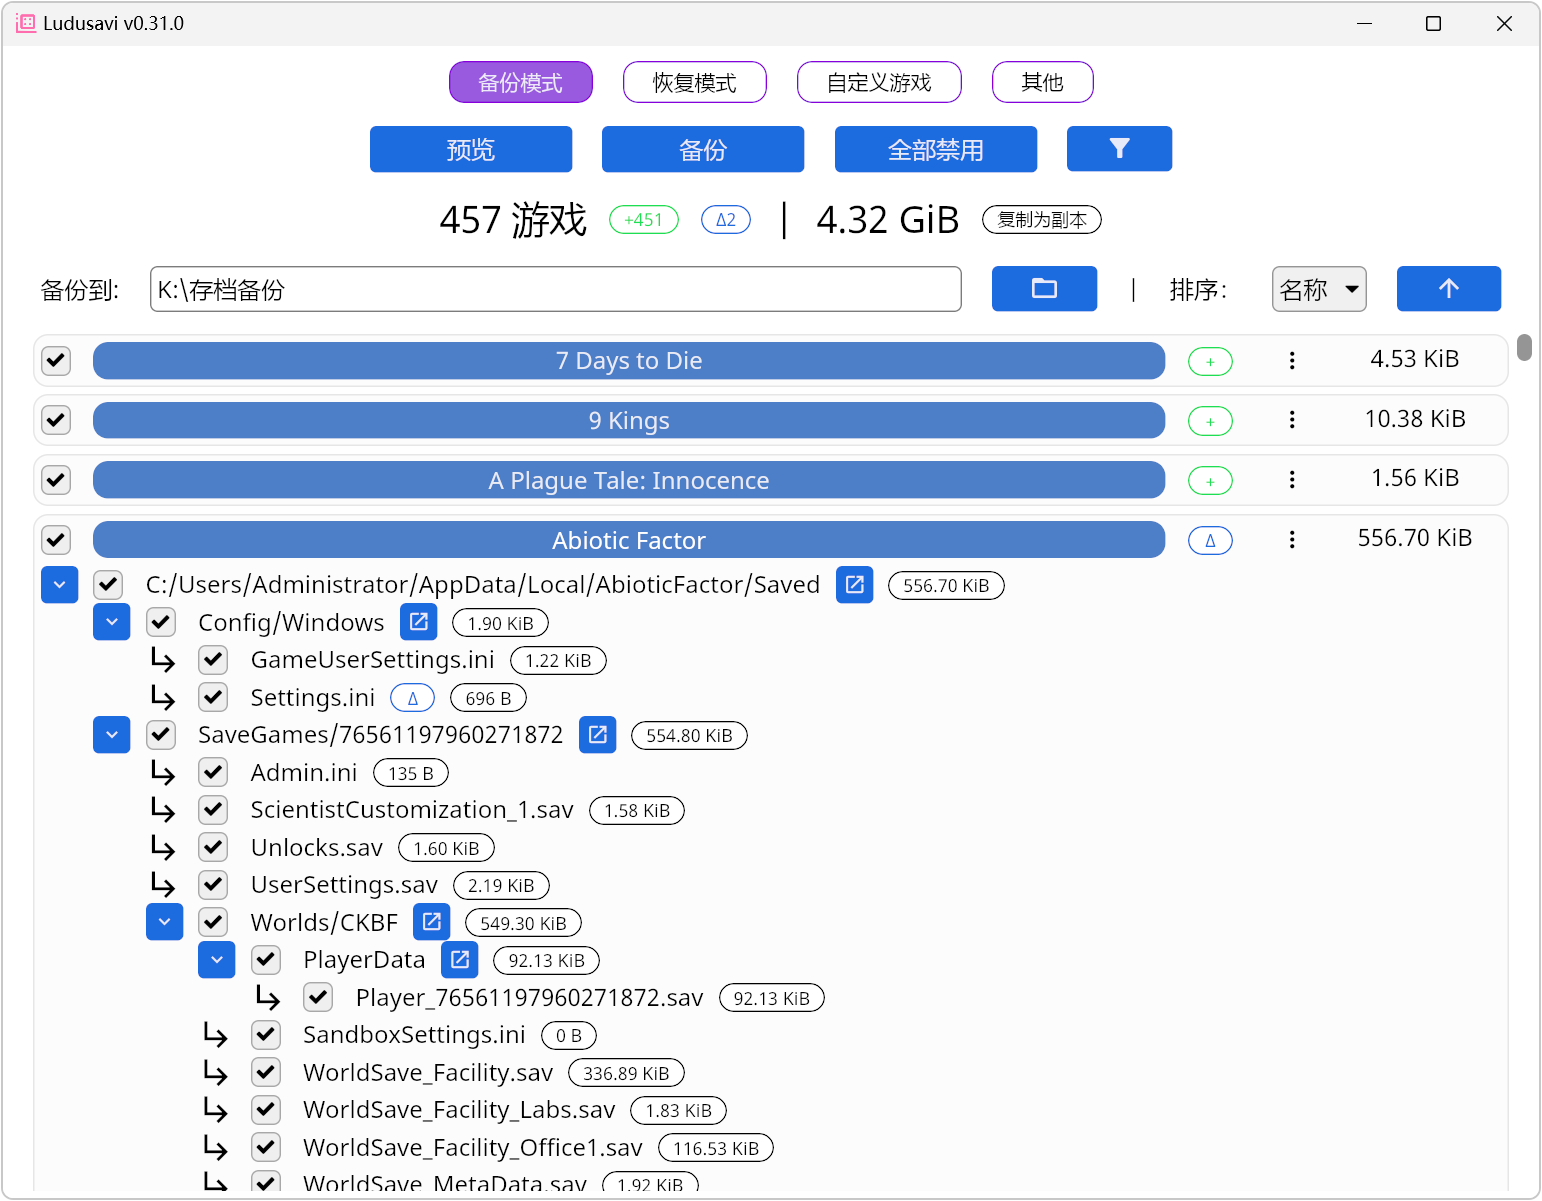Collapse the Worlds/CKBF folder
Screen dimensions: 1542x1201
point(165,922)
